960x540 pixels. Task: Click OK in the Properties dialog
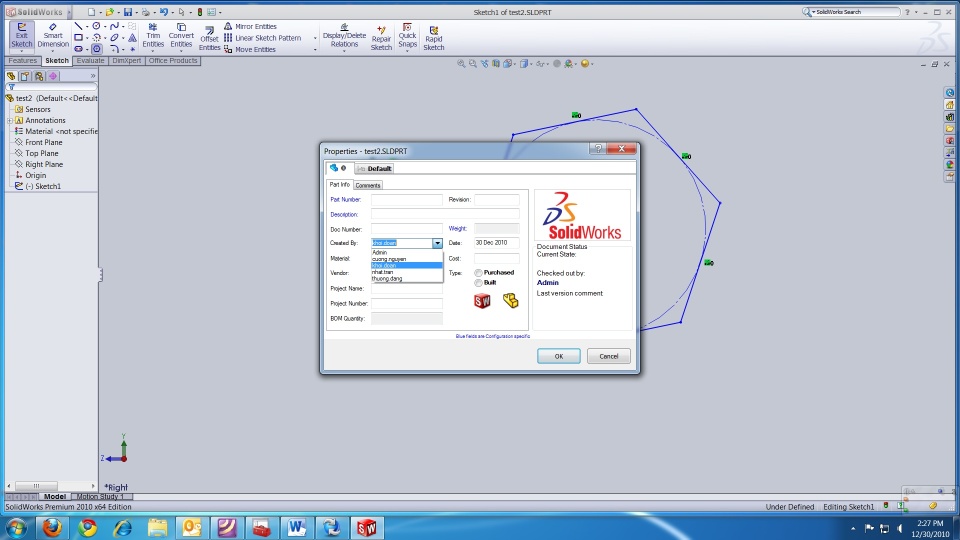click(x=558, y=356)
